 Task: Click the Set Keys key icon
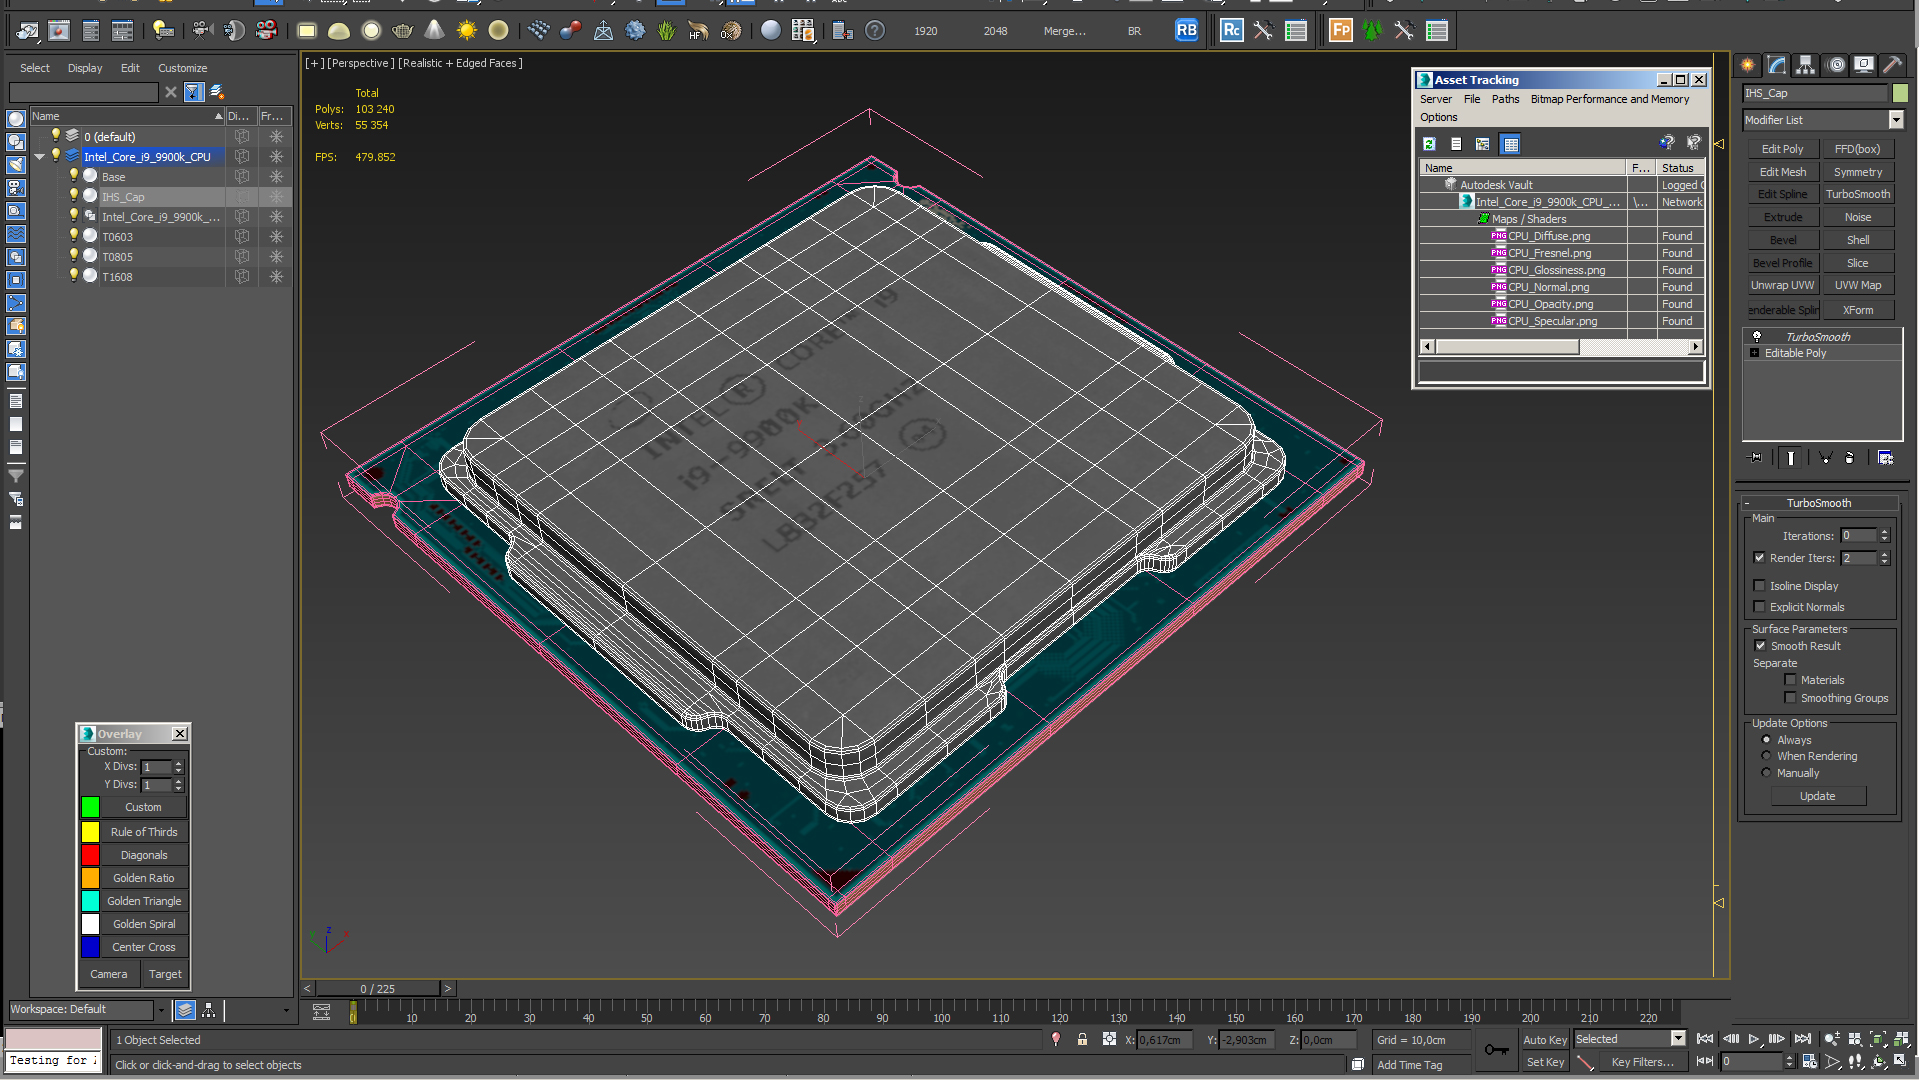[1497, 1050]
